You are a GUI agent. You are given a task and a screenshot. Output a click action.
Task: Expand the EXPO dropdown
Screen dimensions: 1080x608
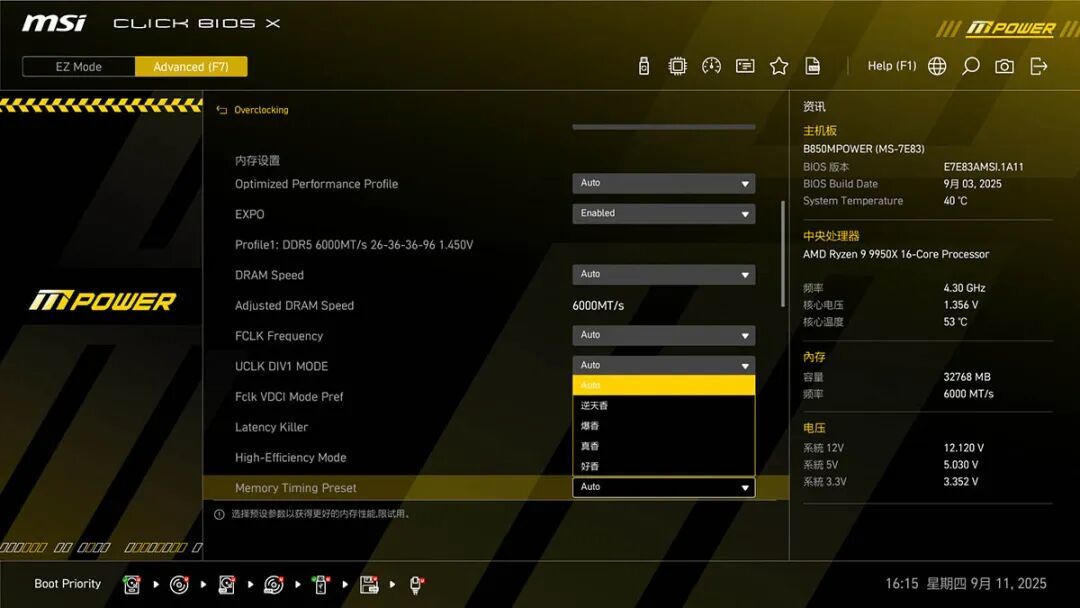point(663,213)
